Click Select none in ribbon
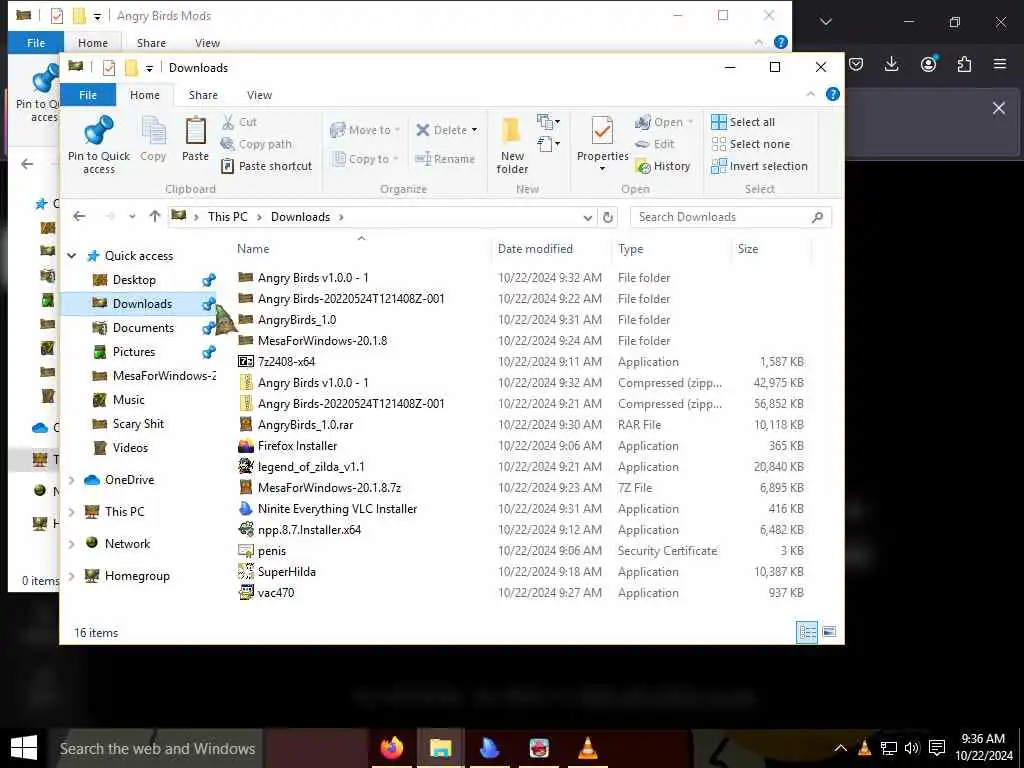This screenshot has height=768, width=1024. (751, 144)
